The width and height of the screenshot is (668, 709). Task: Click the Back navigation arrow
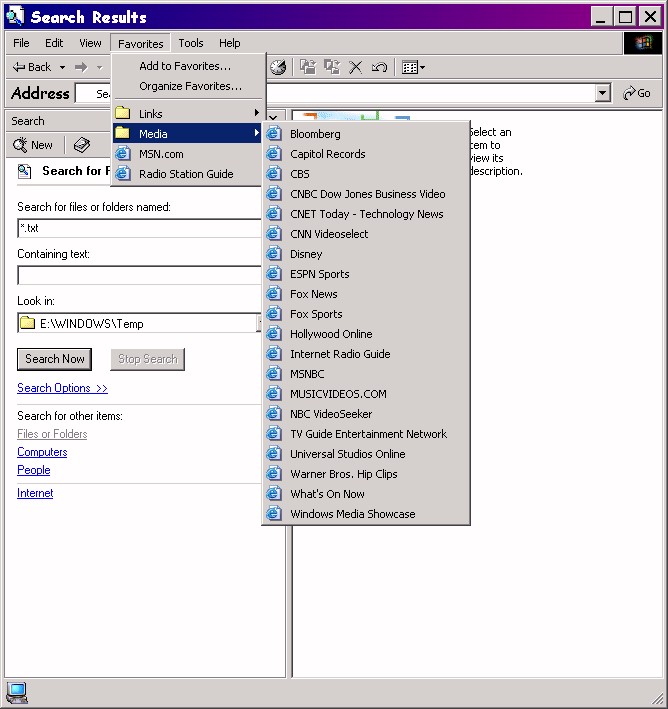[30, 67]
